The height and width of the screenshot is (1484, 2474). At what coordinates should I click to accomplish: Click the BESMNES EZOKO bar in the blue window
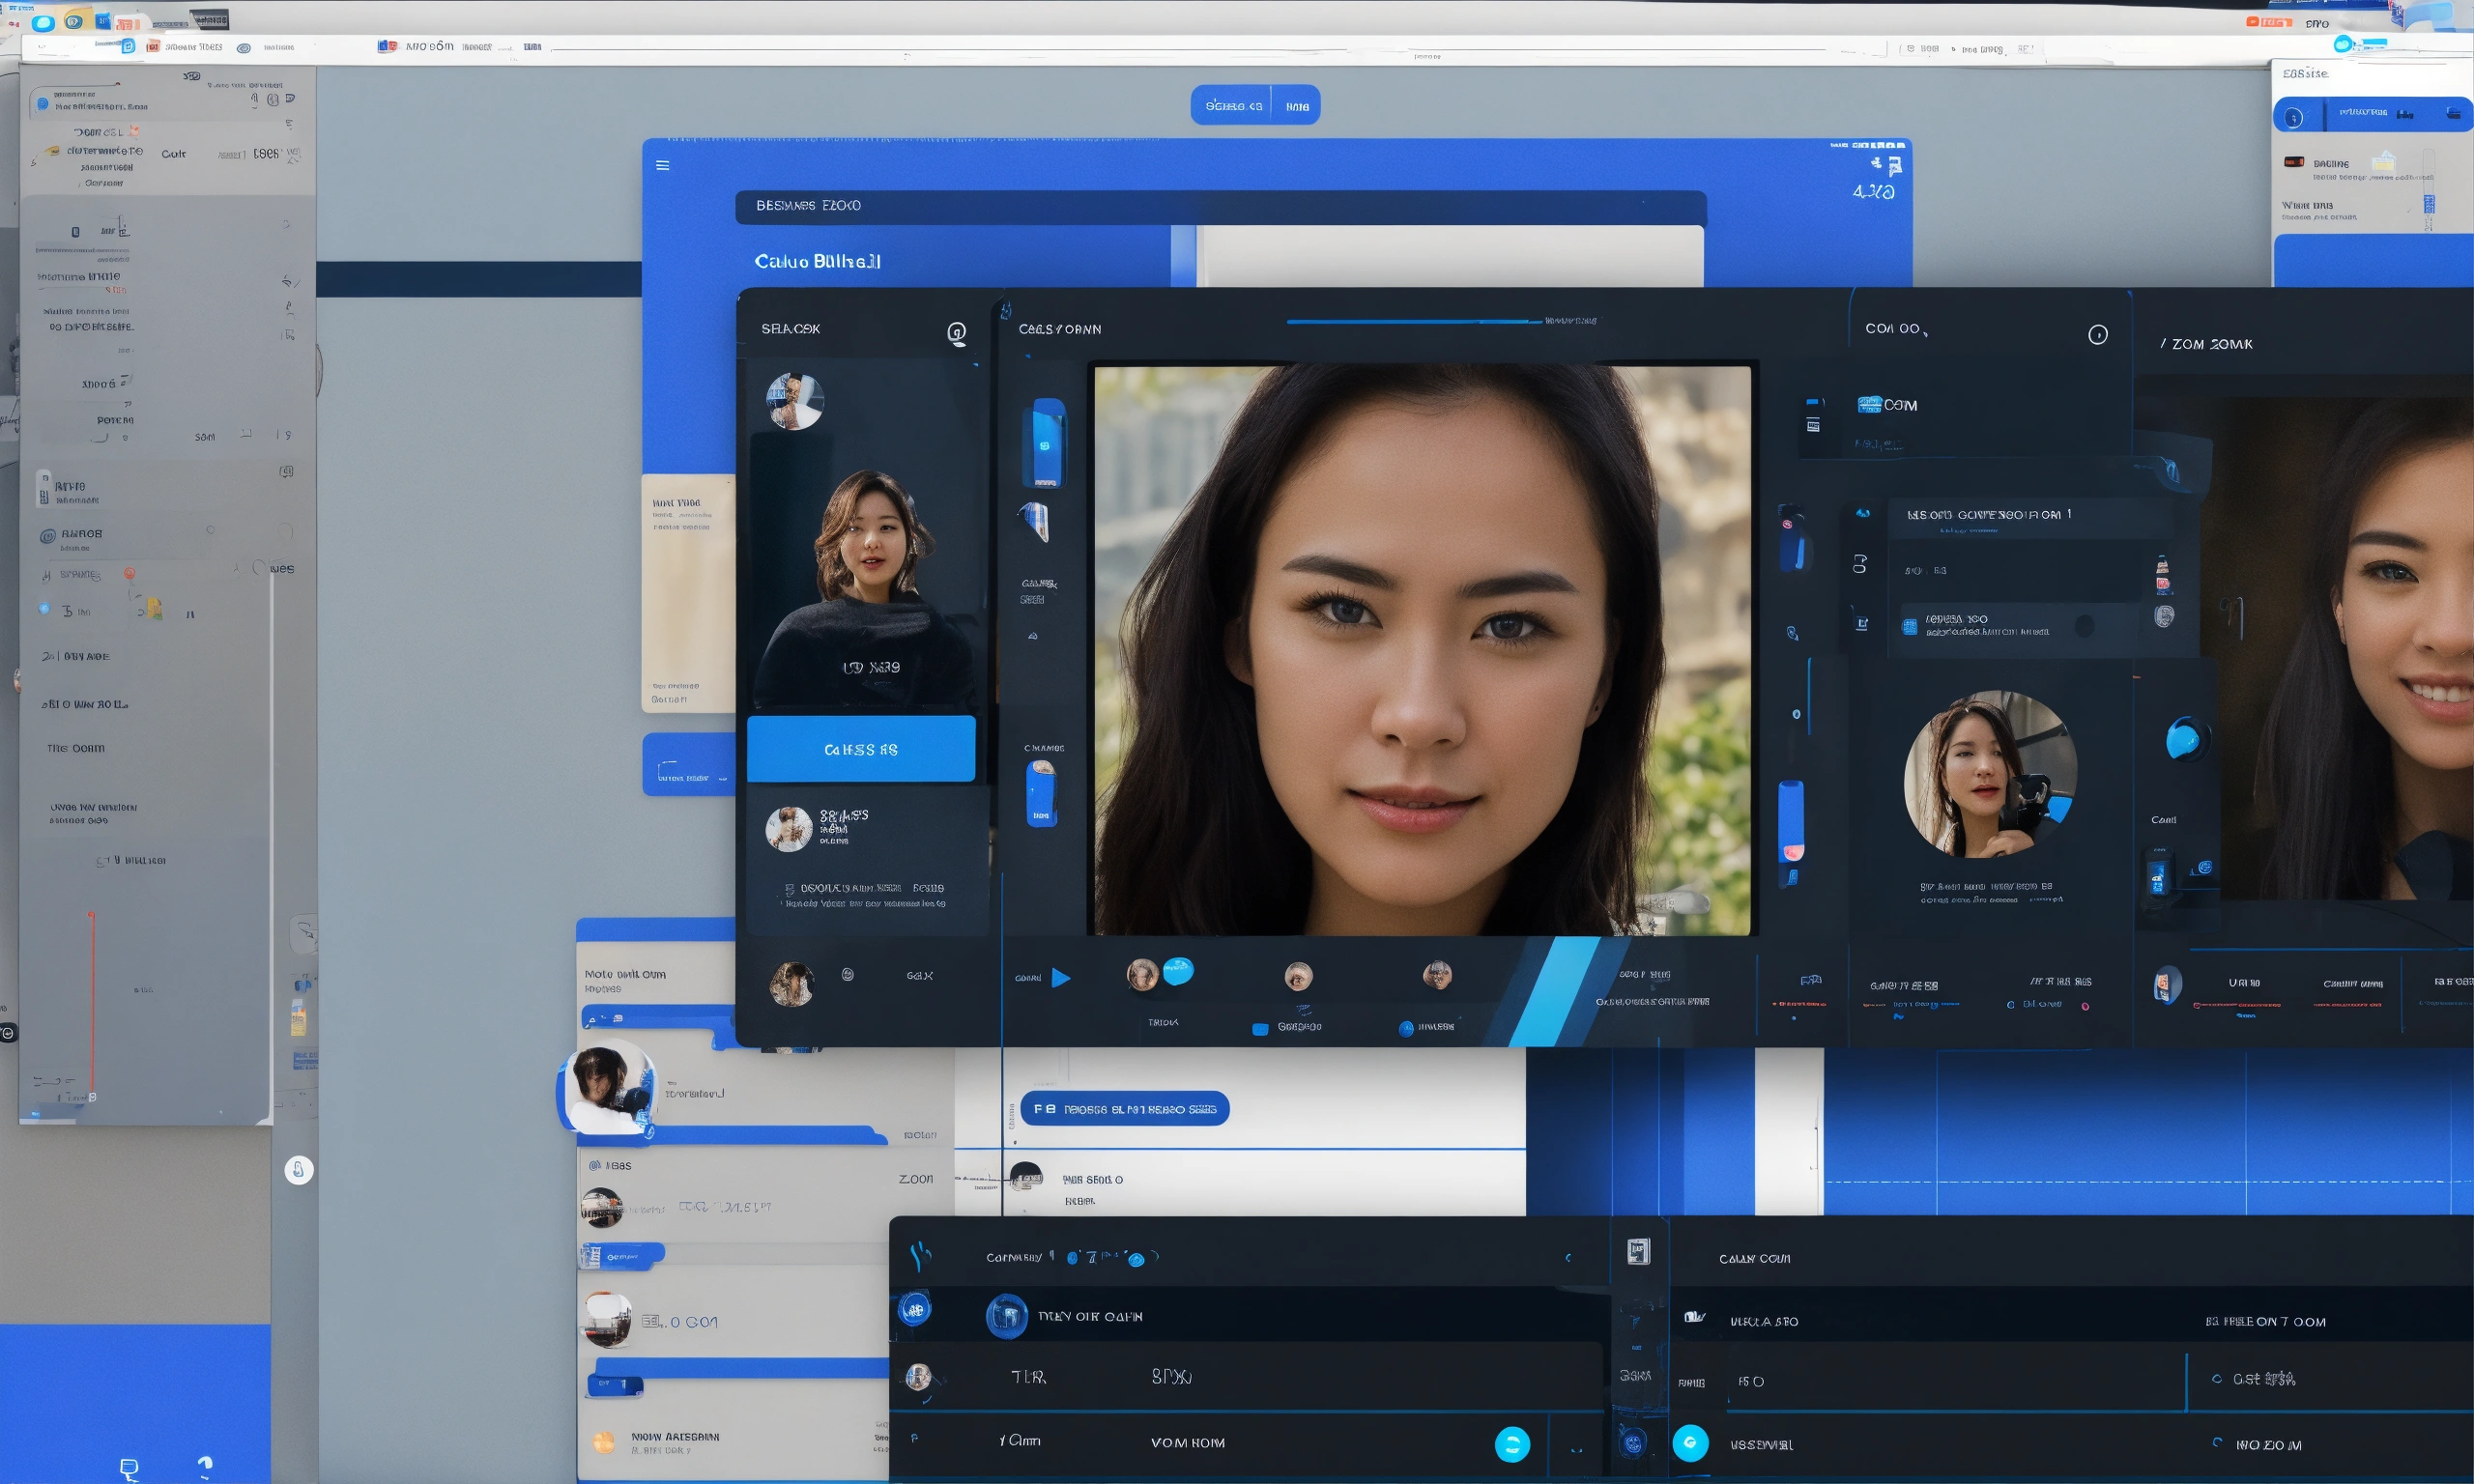(x=1220, y=206)
